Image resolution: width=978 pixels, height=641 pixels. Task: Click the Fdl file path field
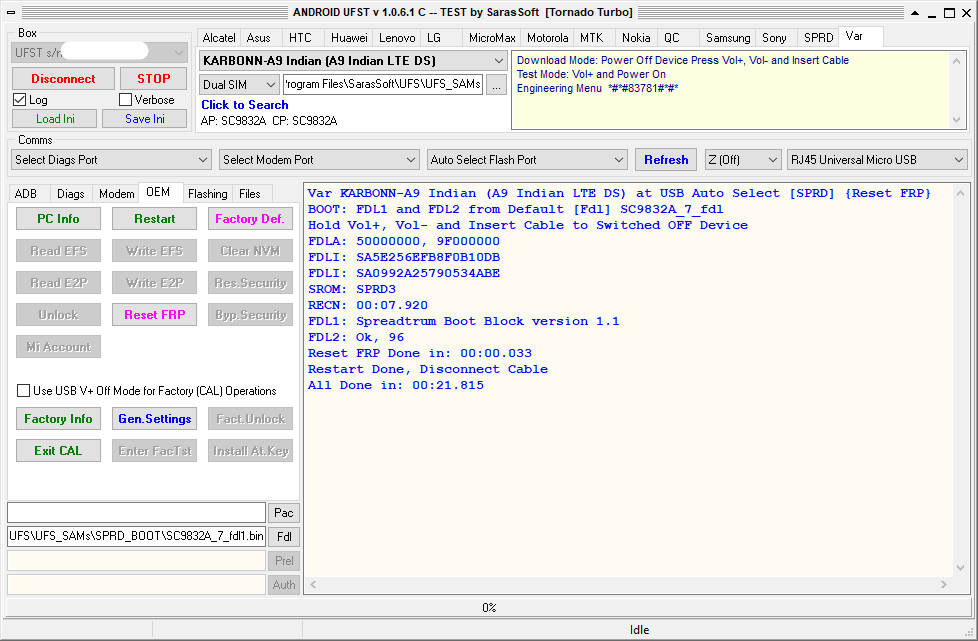(x=137, y=536)
